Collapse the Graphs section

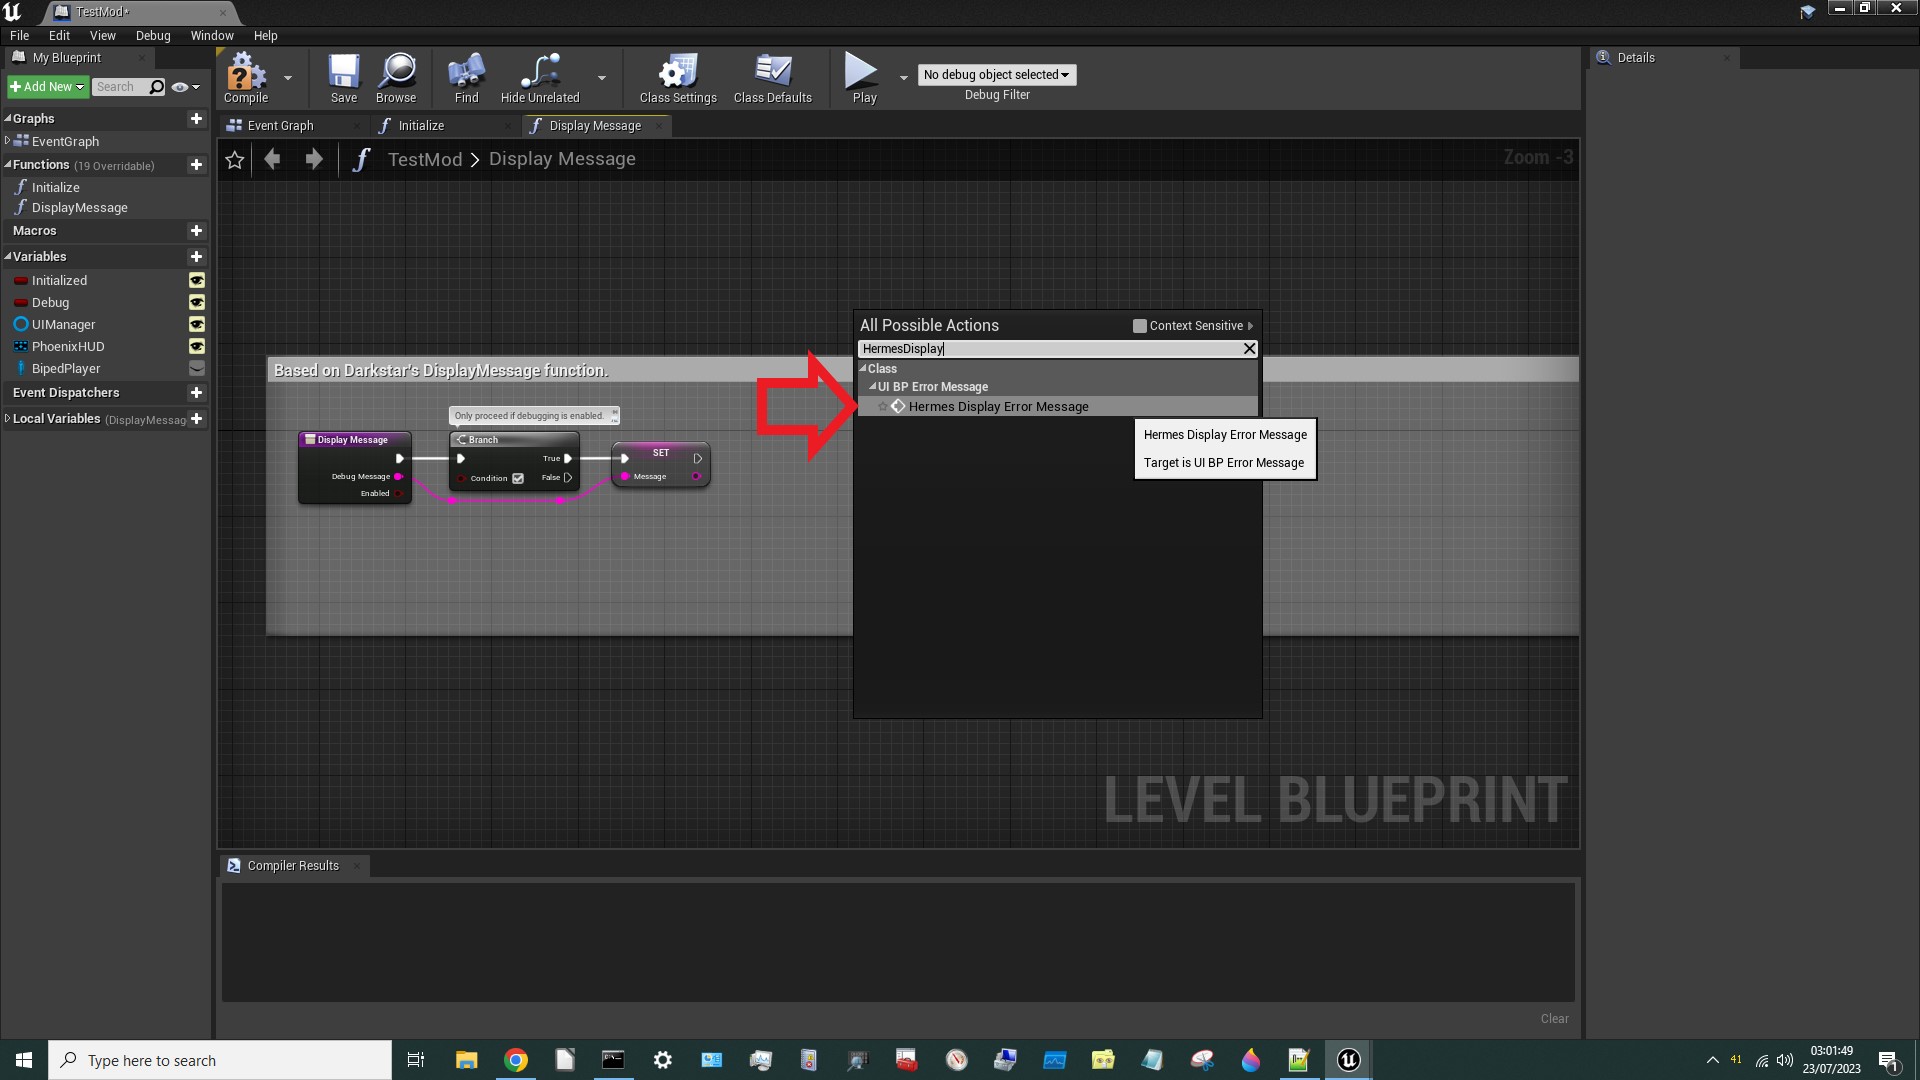tap(8, 118)
